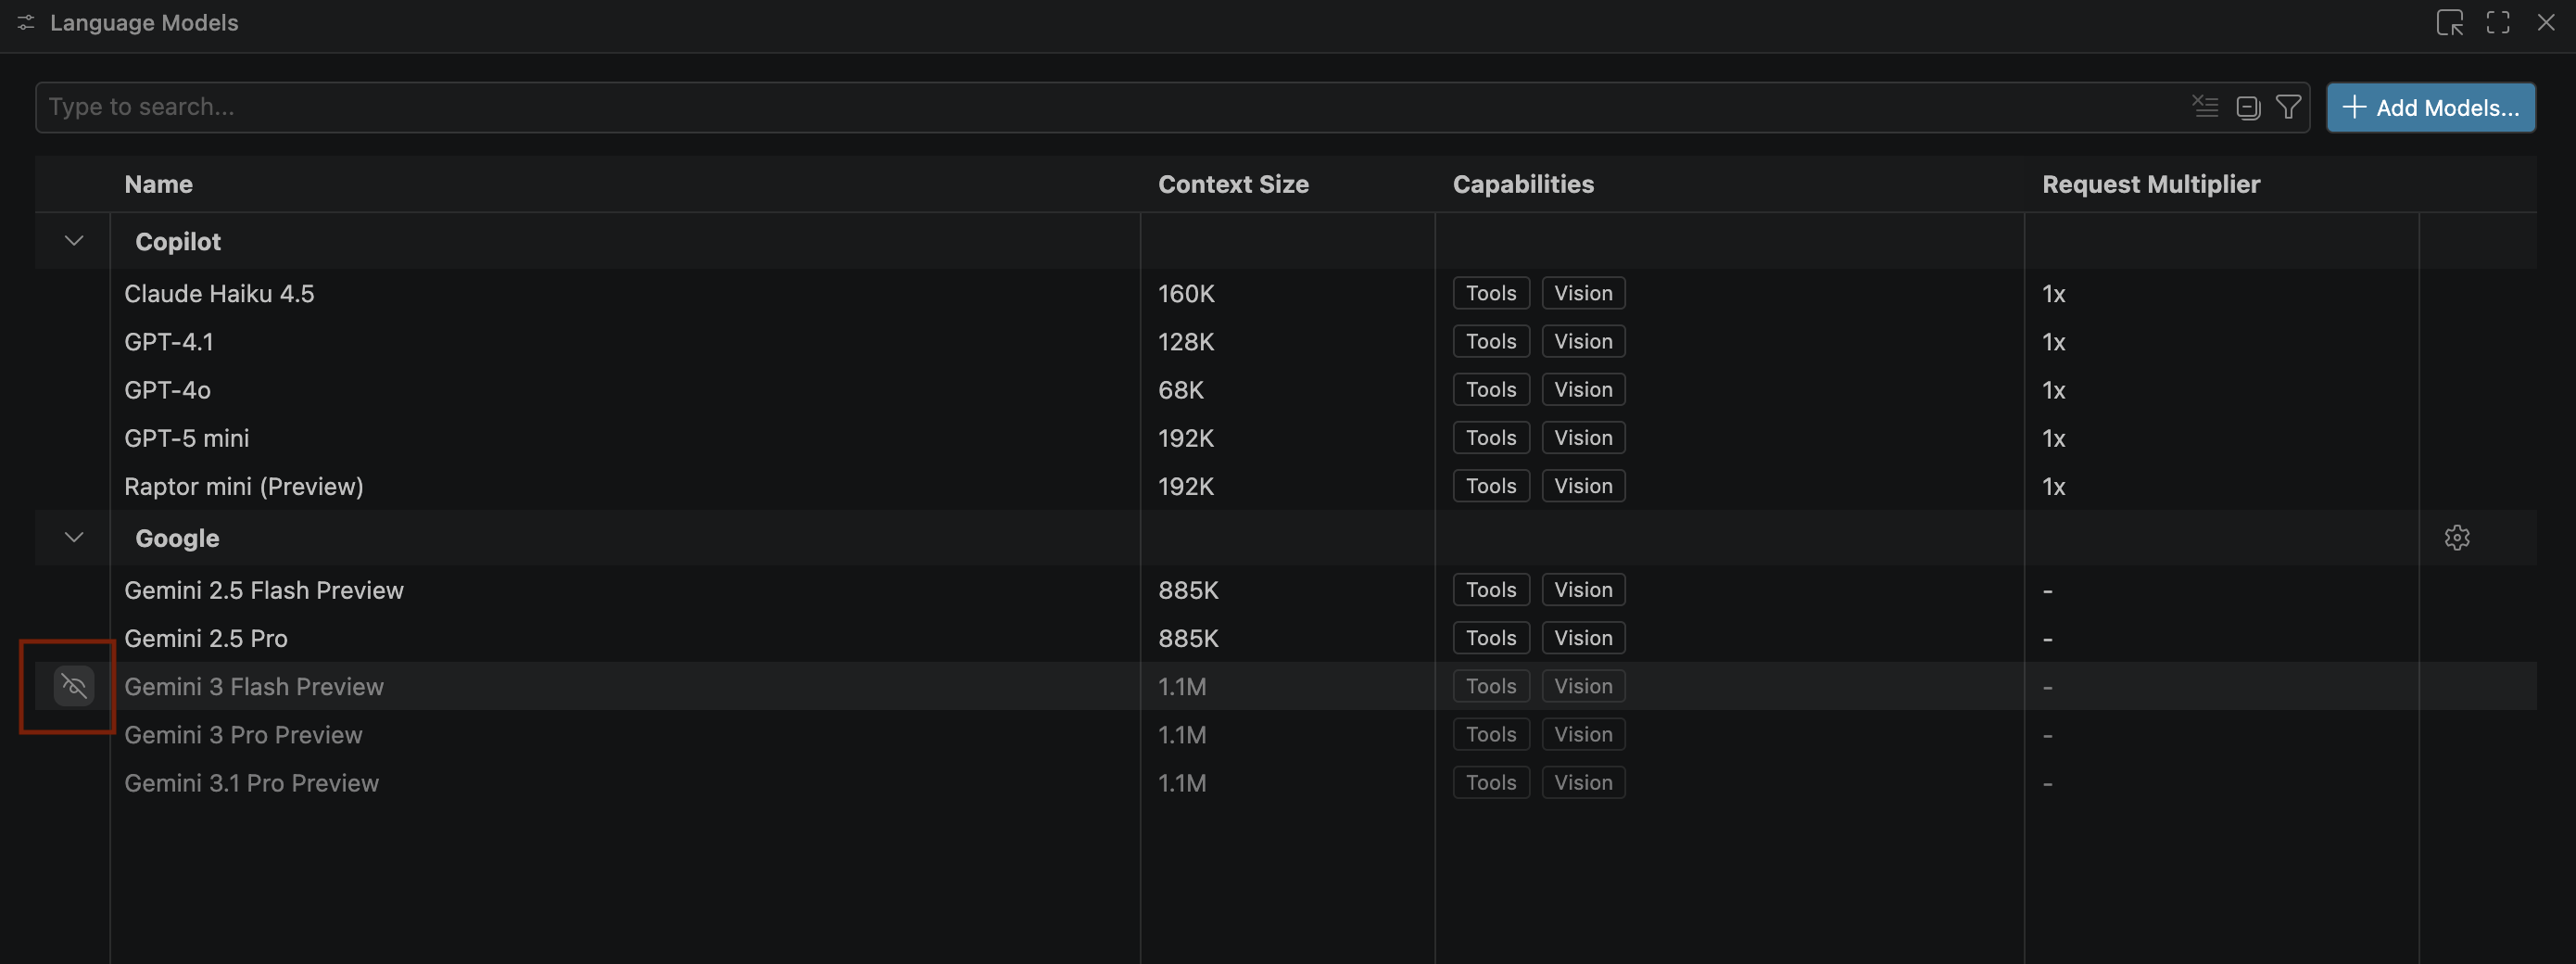Image resolution: width=2576 pixels, height=964 pixels.
Task: Click the Language Models settings icon in title
Action: [x=26, y=22]
